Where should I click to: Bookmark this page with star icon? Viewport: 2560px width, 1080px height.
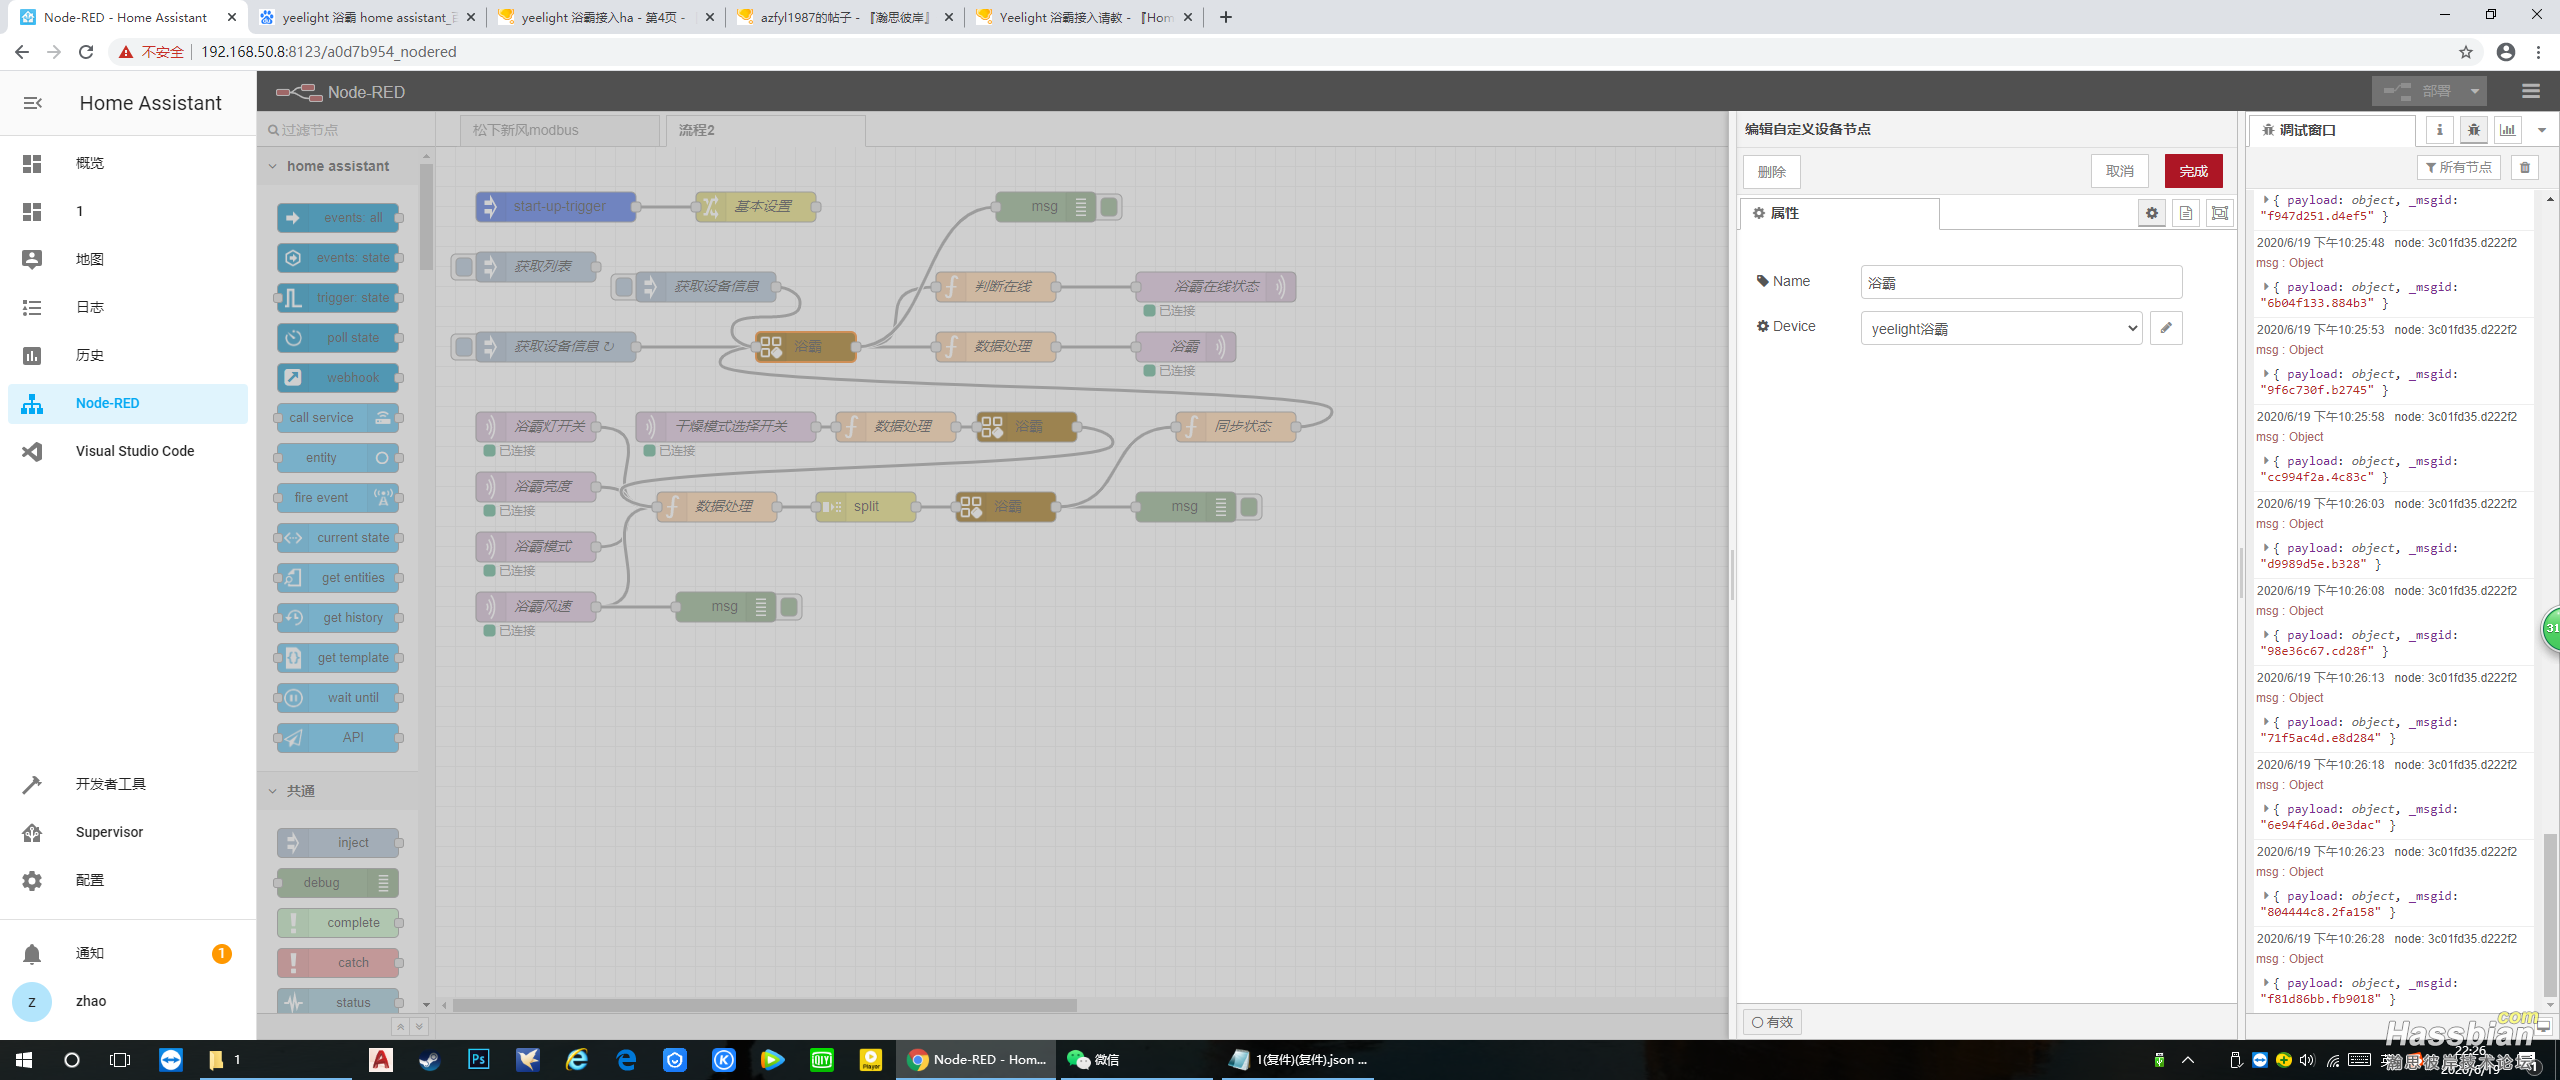2466,52
